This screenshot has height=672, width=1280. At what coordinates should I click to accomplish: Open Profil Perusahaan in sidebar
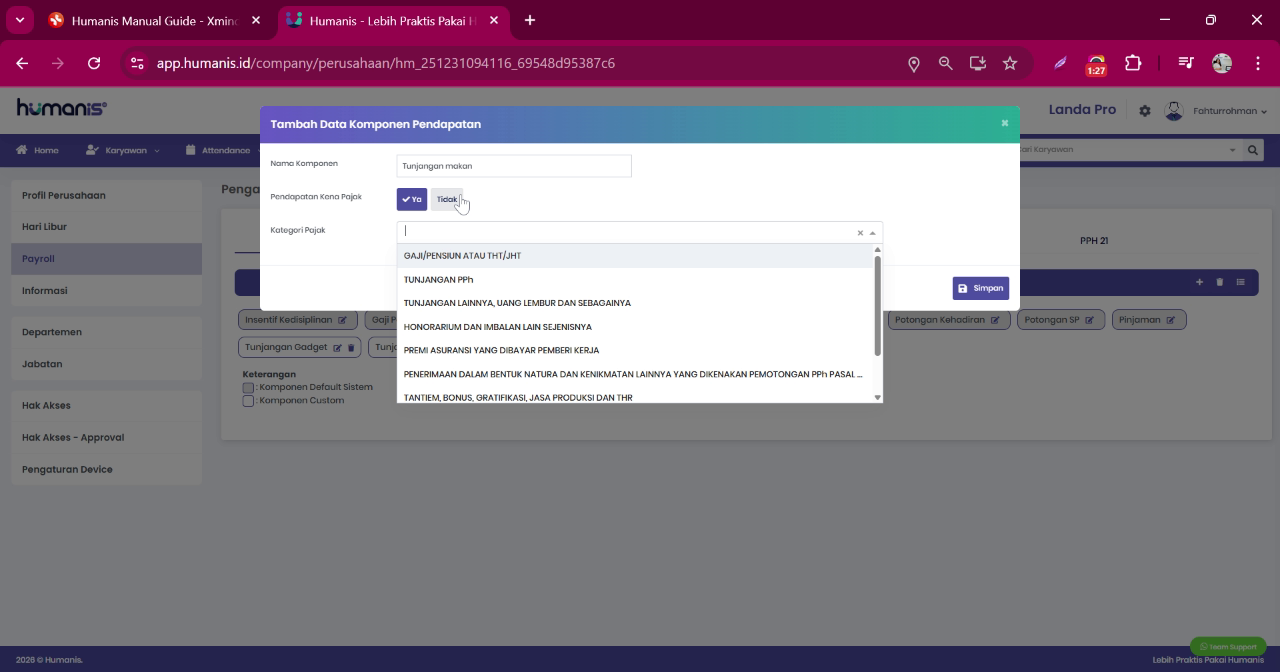pos(106,195)
